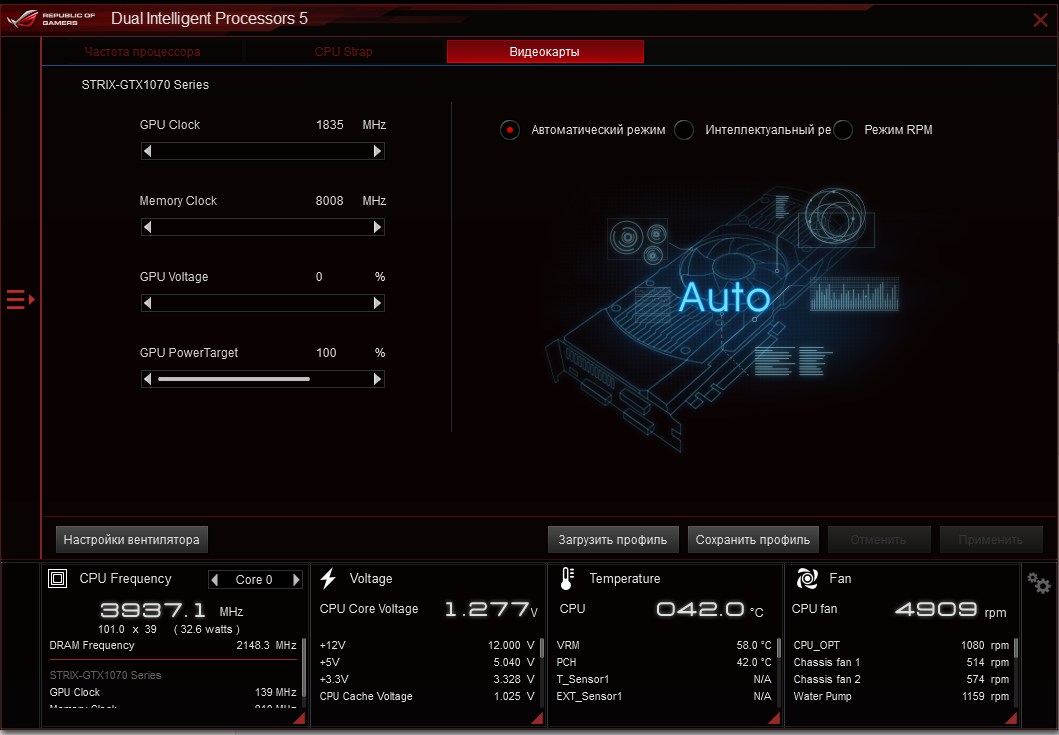
Task: Click the CPU Cache Voltage row
Action: click(x=427, y=696)
